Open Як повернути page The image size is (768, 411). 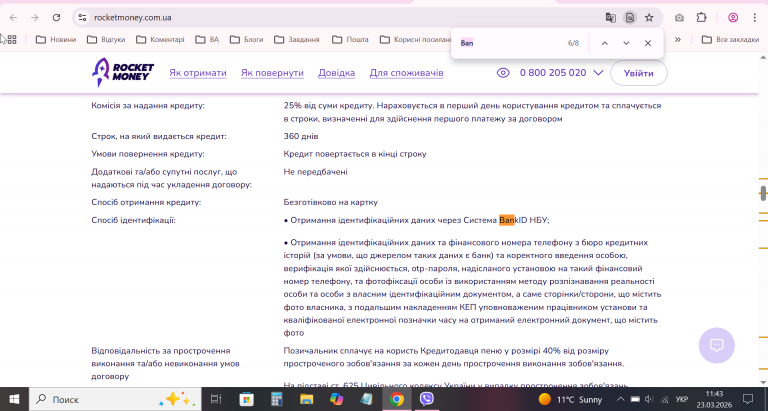point(272,73)
